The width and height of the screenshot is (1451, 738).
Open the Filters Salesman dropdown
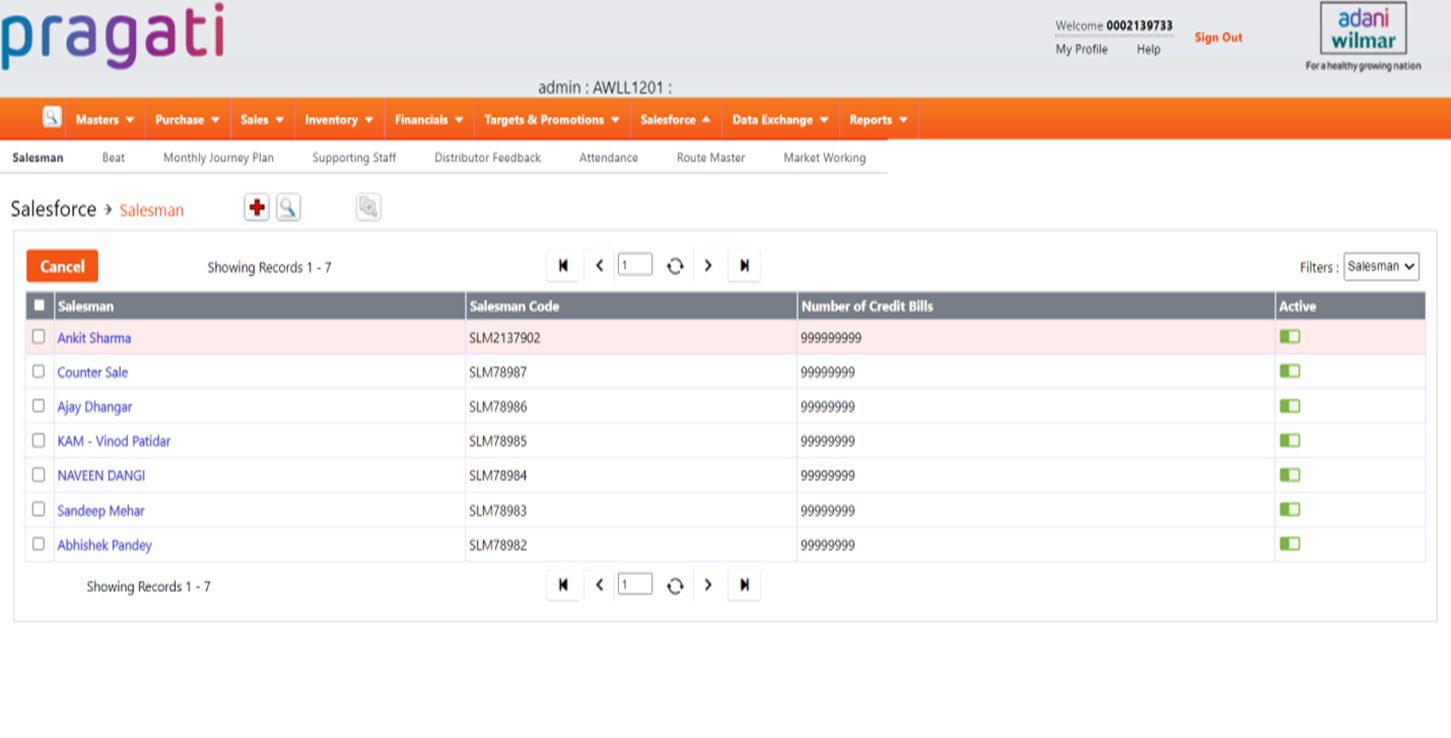pyautogui.click(x=1381, y=266)
